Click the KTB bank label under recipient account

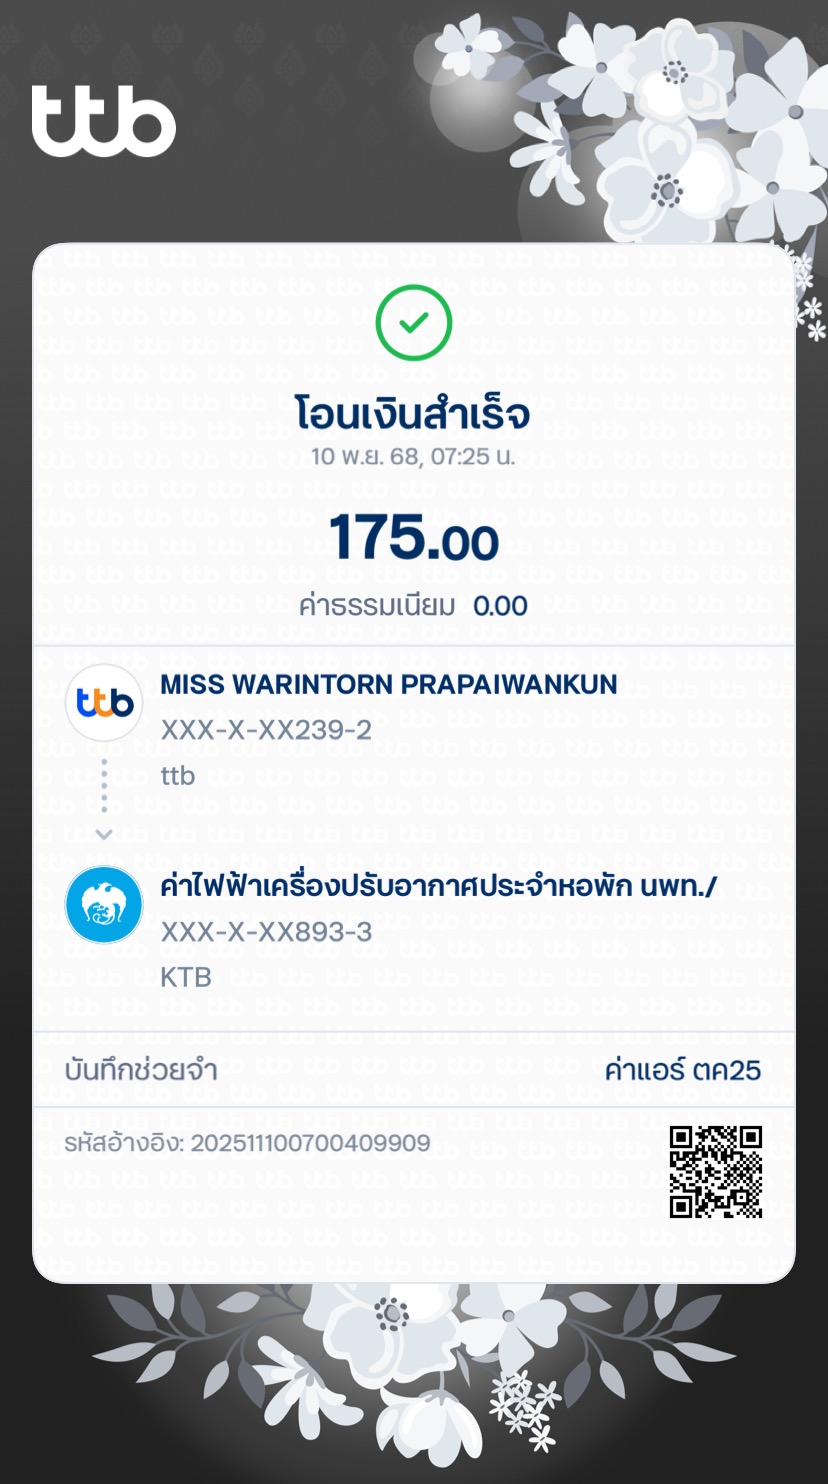186,977
